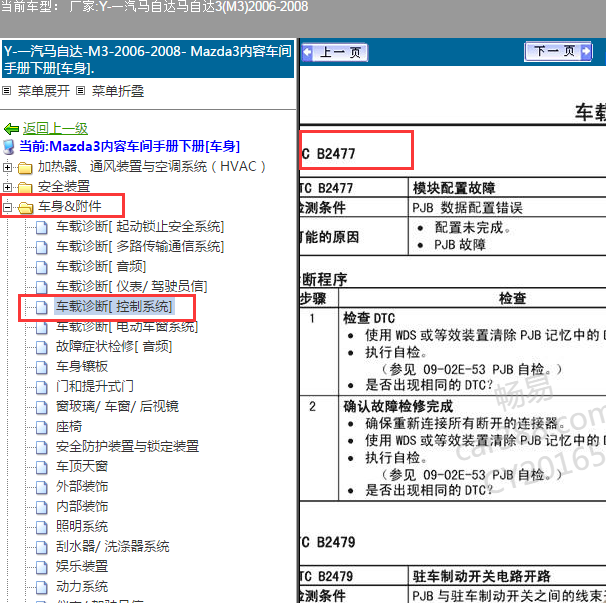The width and height of the screenshot is (606, 603).
Task: Open the 照明系统 document
Action: pyautogui.click(x=82, y=526)
